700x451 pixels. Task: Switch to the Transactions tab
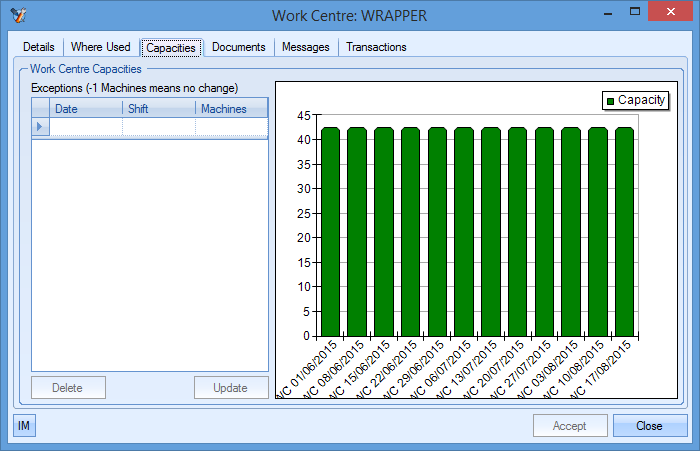(x=376, y=47)
